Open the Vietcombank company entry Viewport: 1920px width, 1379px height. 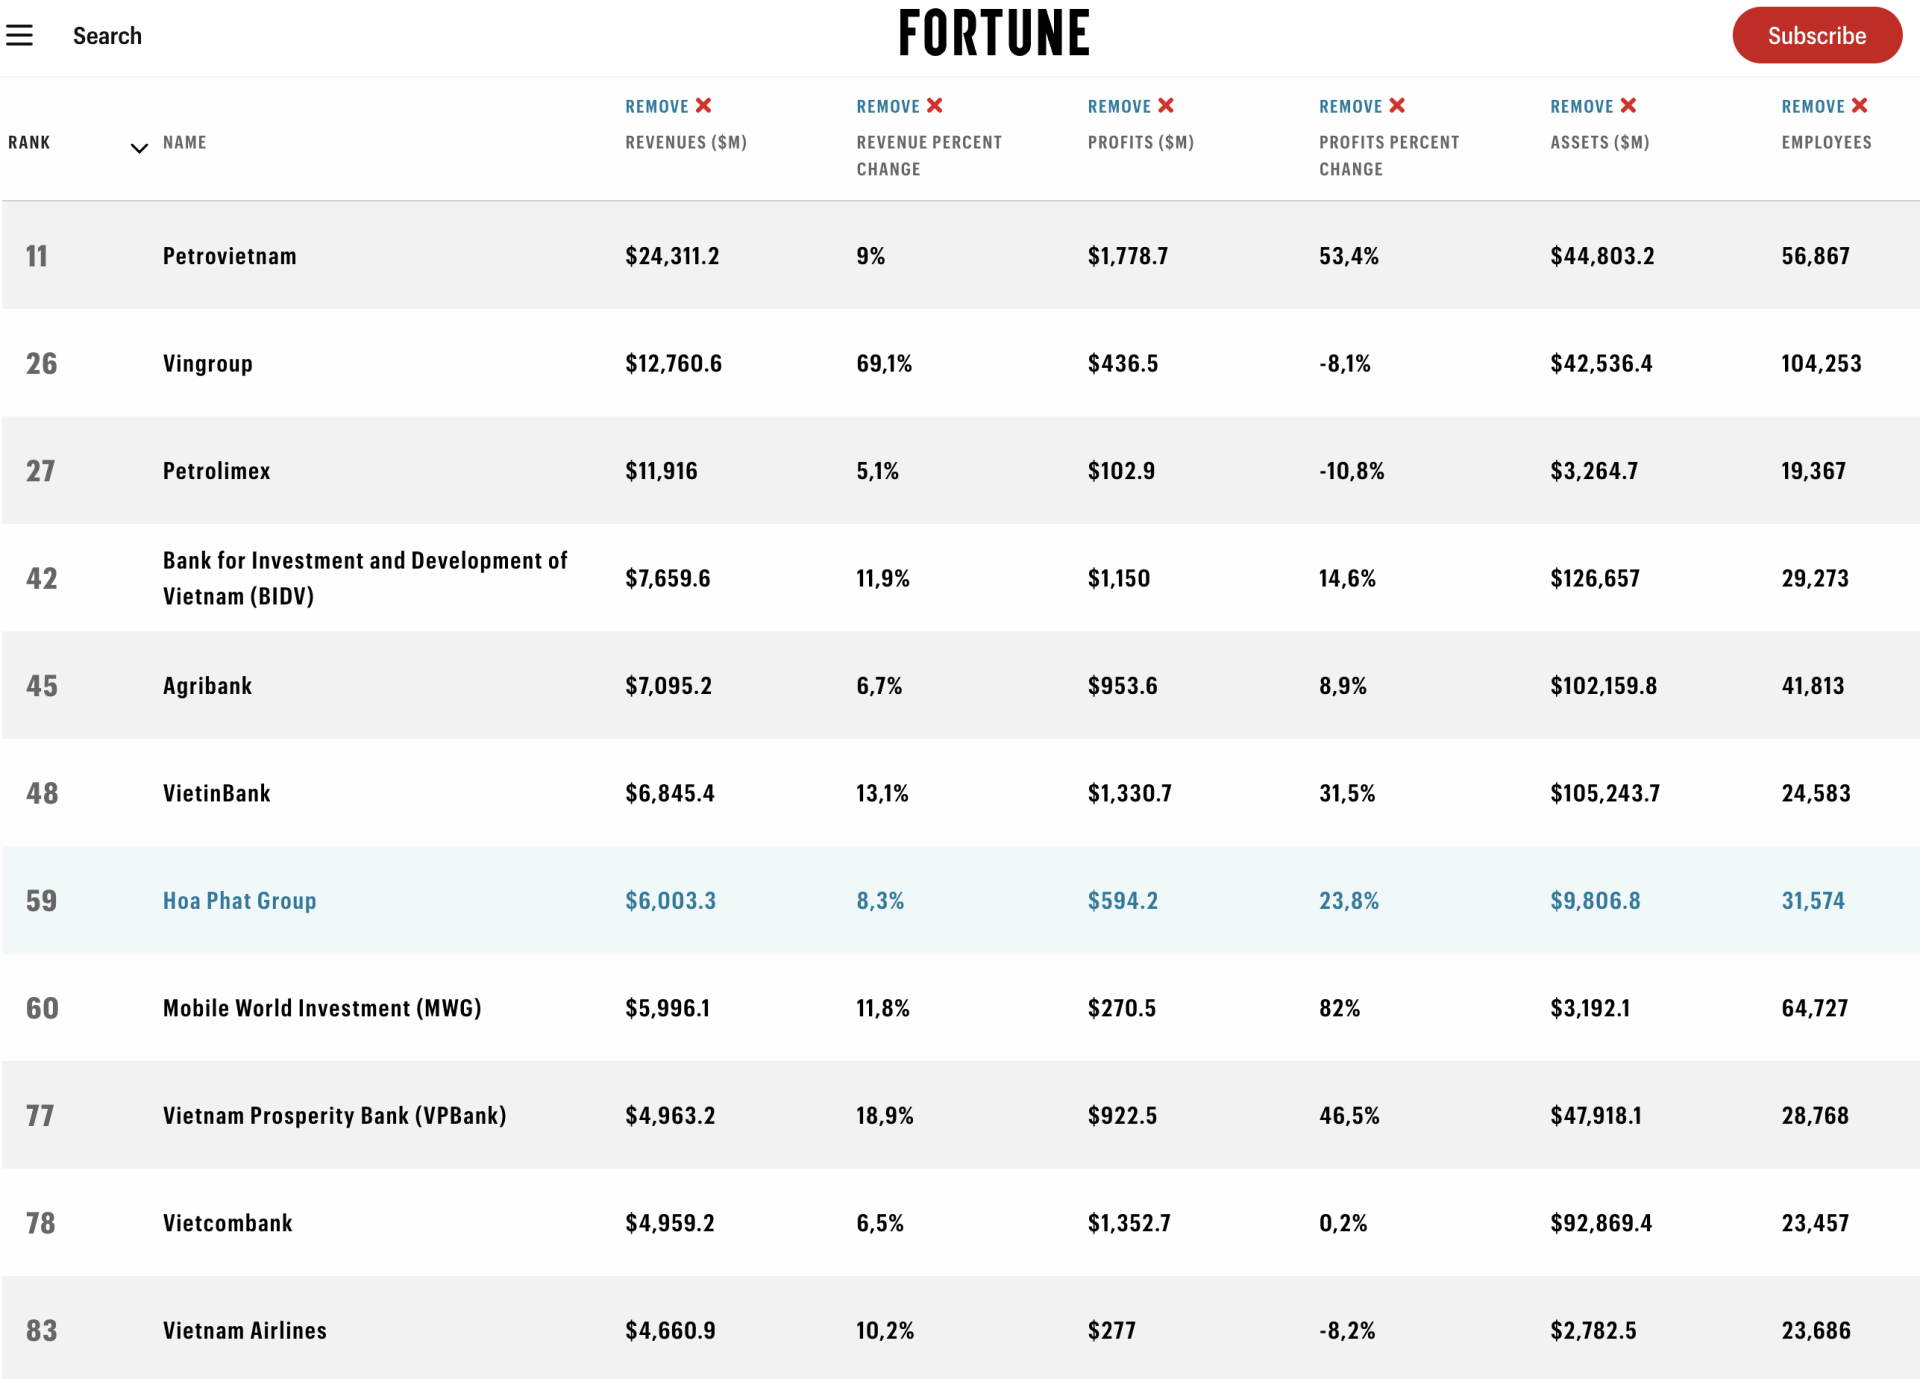click(228, 1223)
